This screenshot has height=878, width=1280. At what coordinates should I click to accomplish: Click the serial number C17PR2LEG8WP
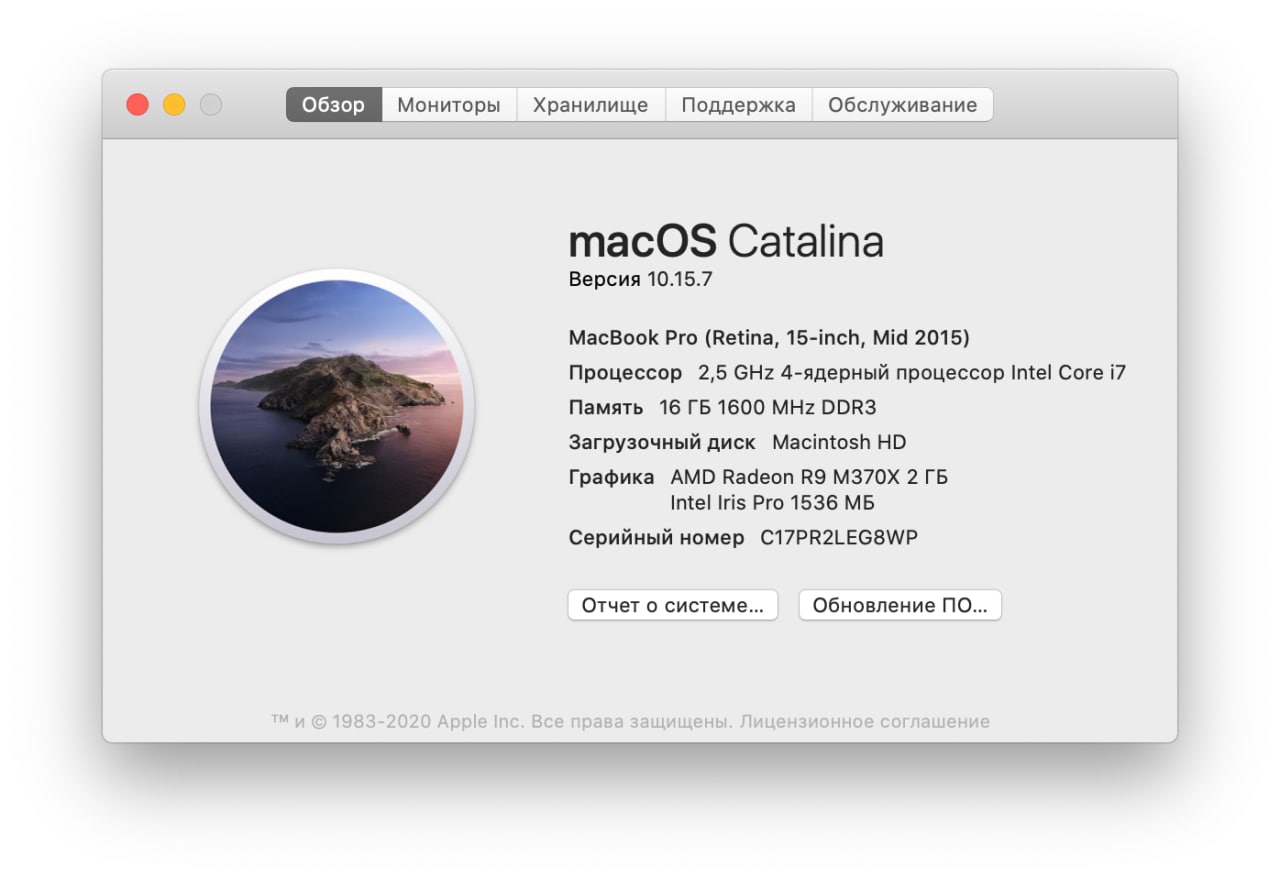point(839,538)
